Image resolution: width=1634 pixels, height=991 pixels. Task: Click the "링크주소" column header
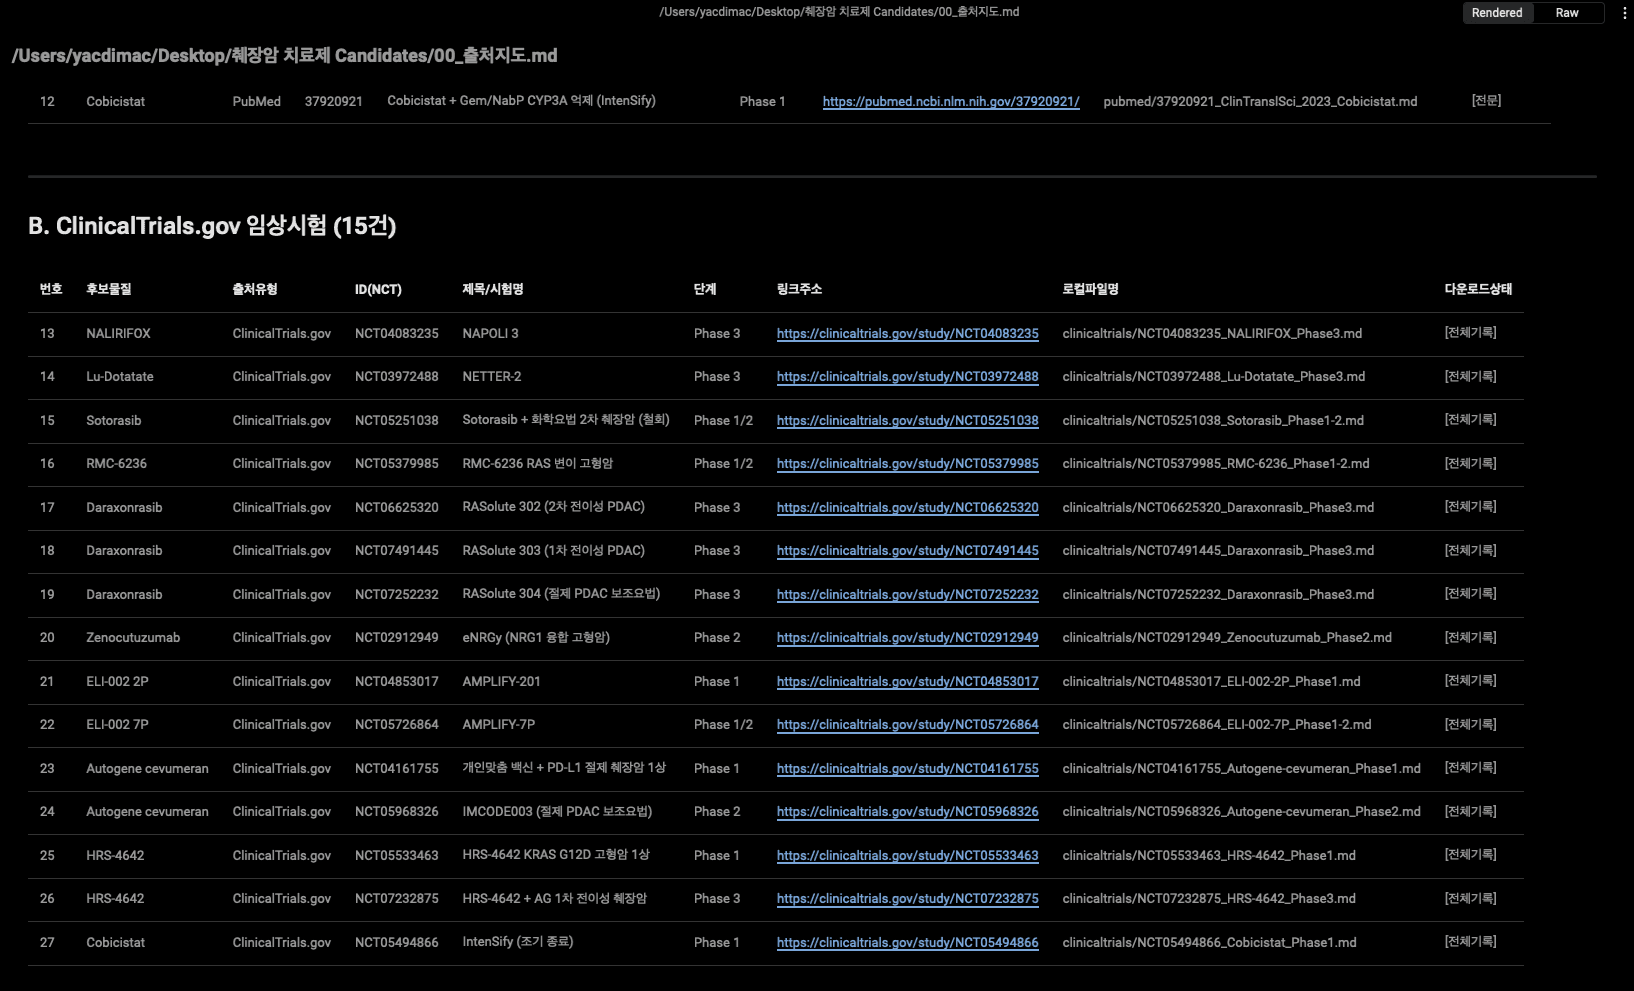[800, 289]
